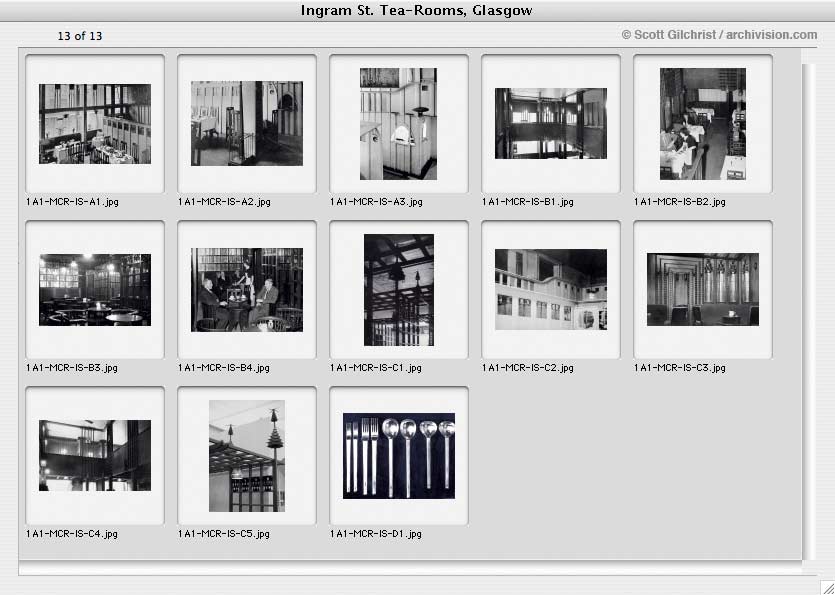Open thumbnail image 1A1-MCR-IS-C2.jpg
The height and width of the screenshot is (595, 835).
[x=551, y=290]
